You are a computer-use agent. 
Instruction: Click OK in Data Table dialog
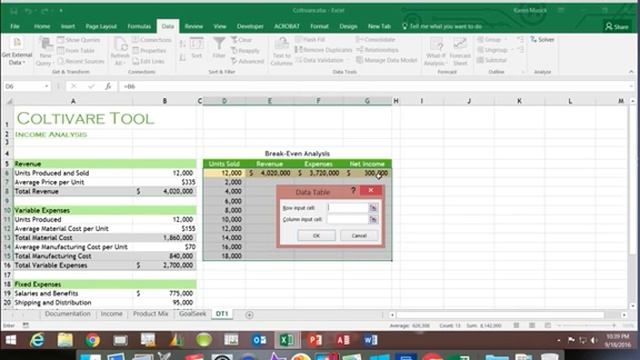pyautogui.click(x=316, y=236)
